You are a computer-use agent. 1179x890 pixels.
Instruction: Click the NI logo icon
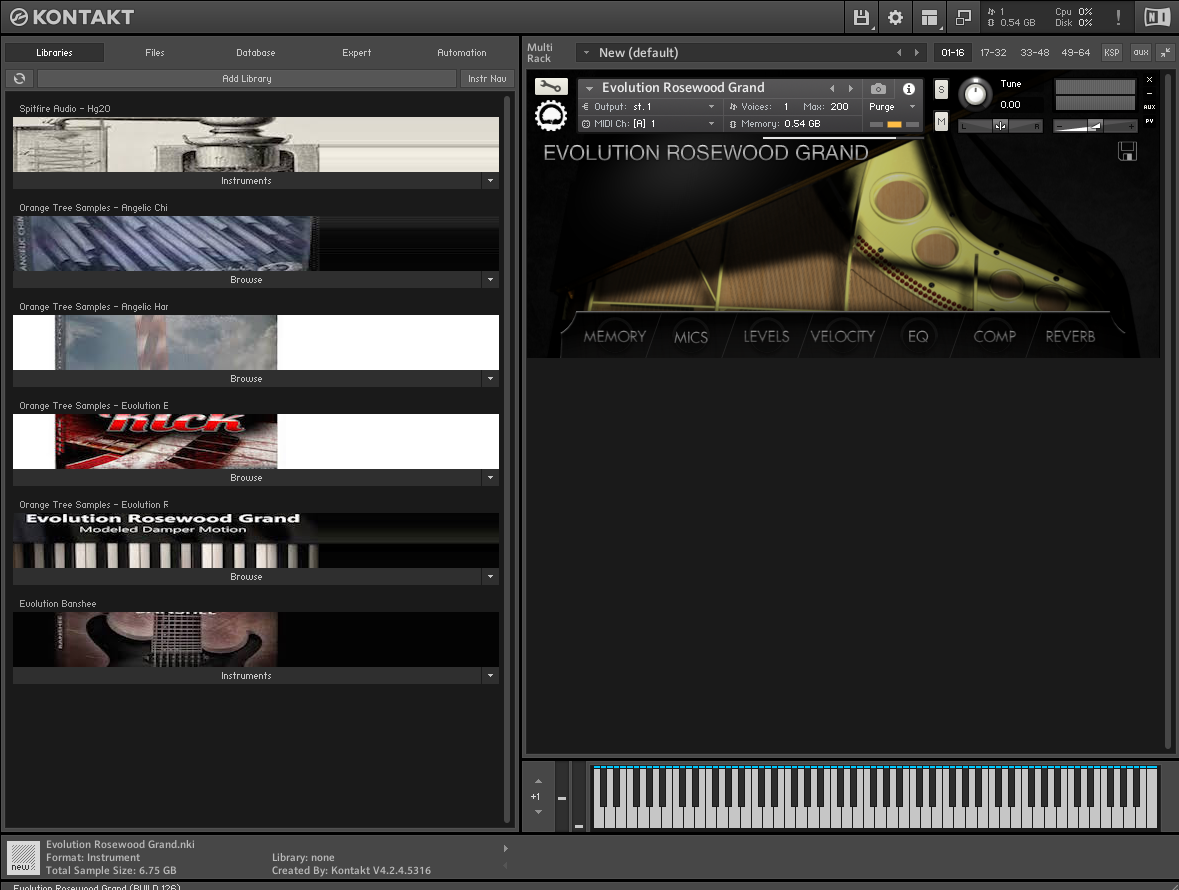(x=1156, y=17)
